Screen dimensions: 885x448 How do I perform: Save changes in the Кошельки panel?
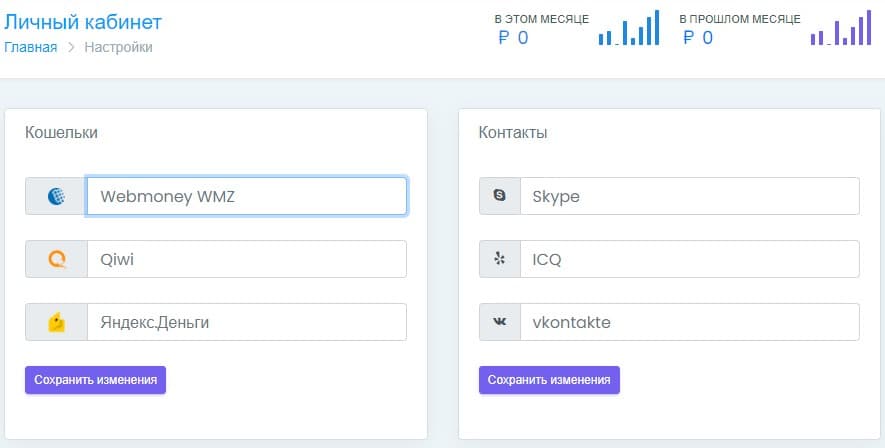(x=95, y=380)
